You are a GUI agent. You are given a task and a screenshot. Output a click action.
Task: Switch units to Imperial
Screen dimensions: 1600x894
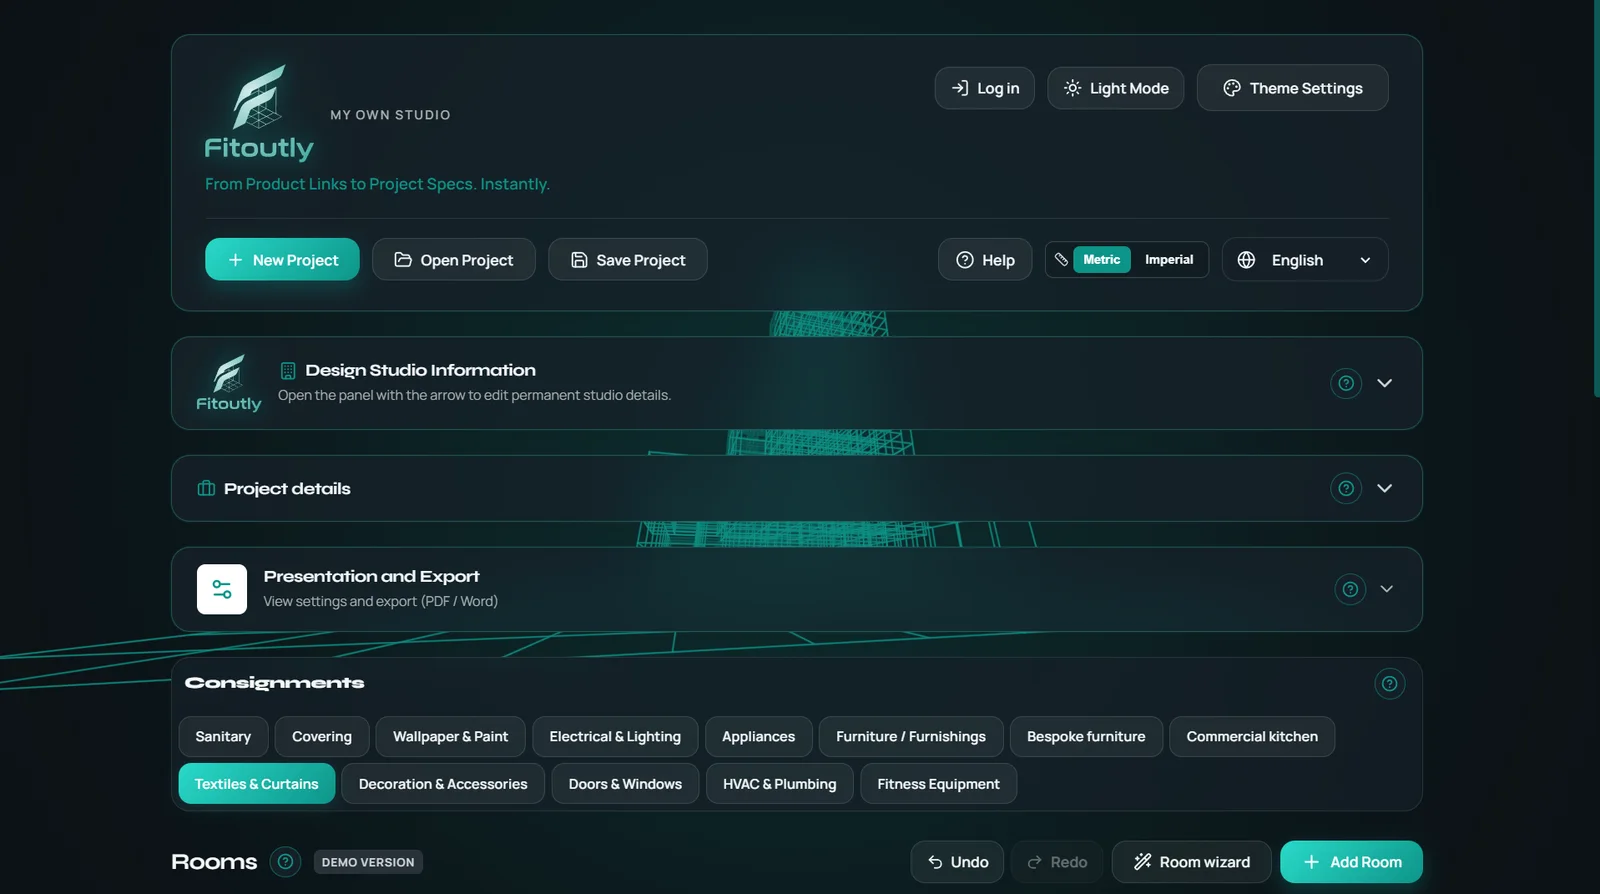(x=1169, y=260)
